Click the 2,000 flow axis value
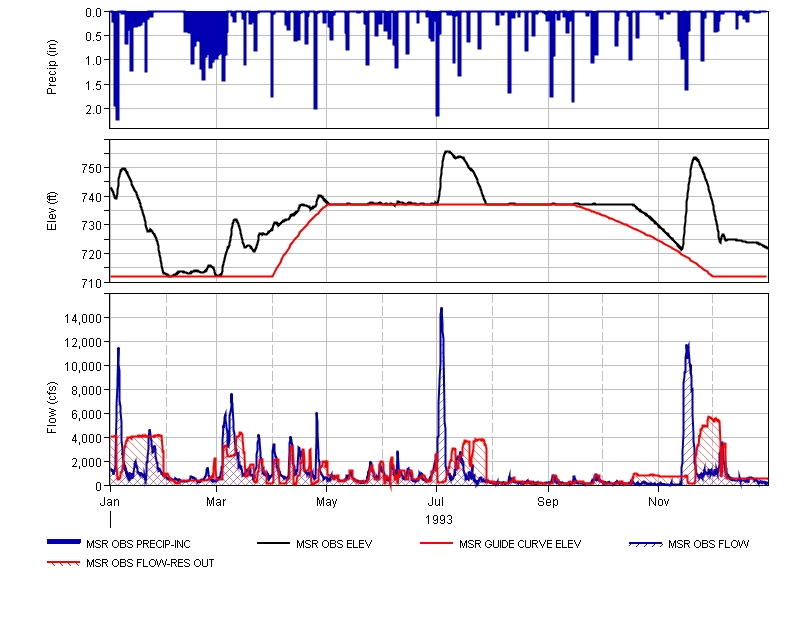 coord(86,463)
